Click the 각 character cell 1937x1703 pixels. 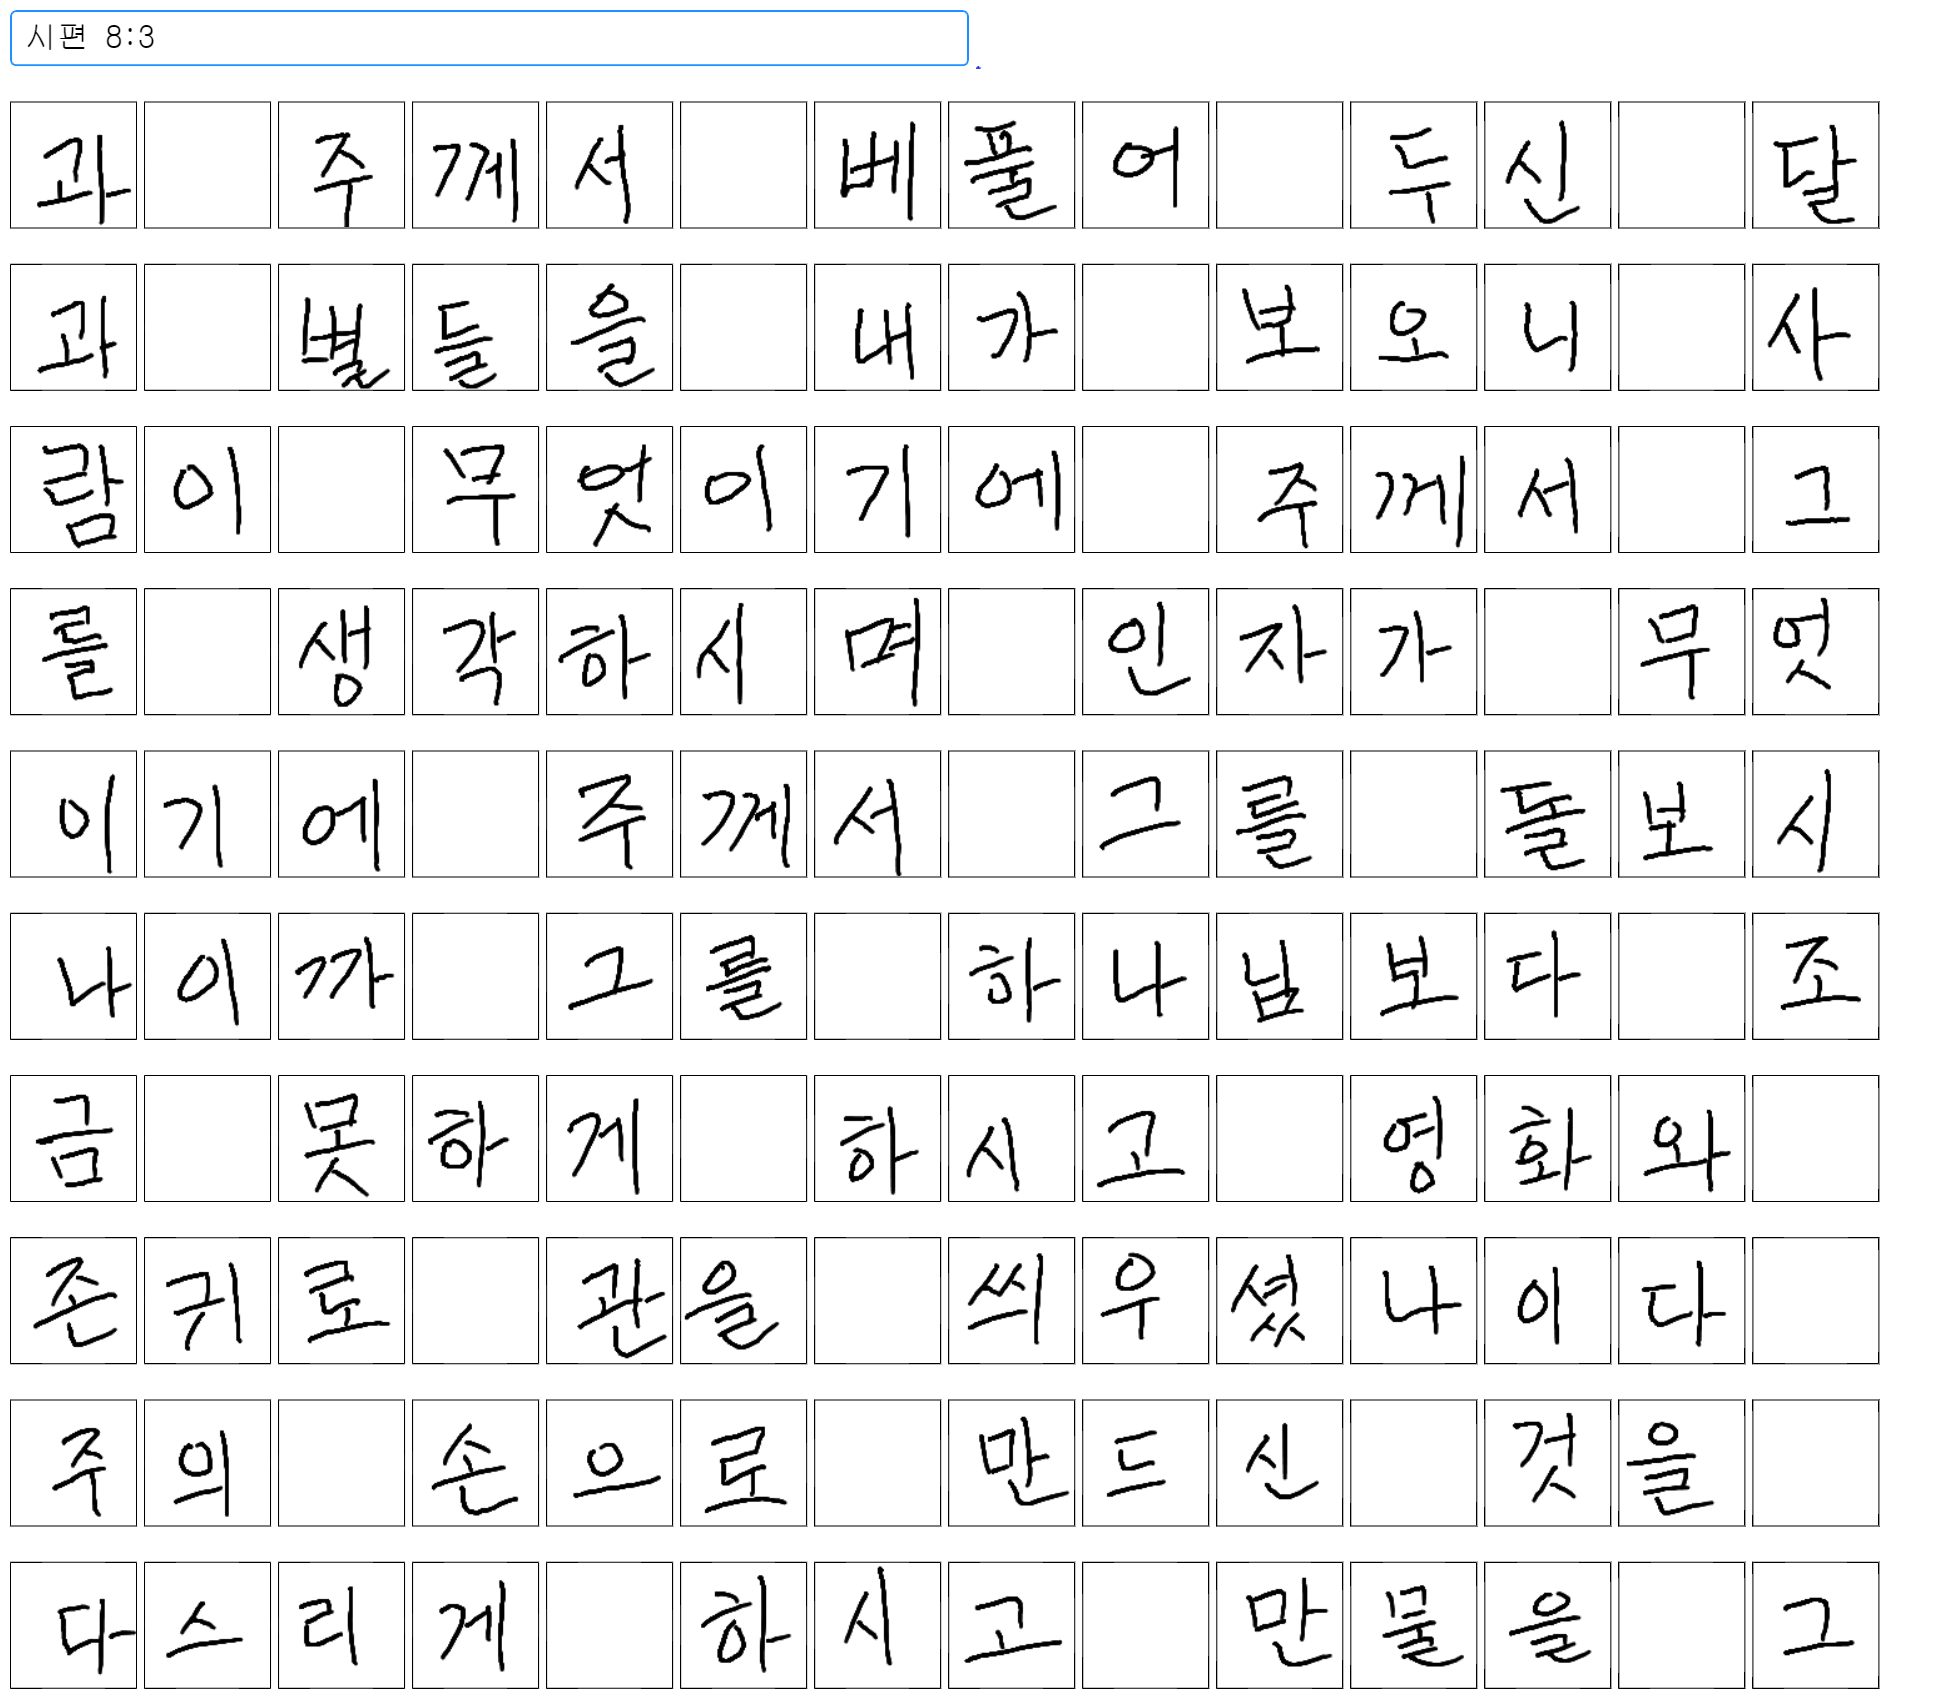(475, 651)
